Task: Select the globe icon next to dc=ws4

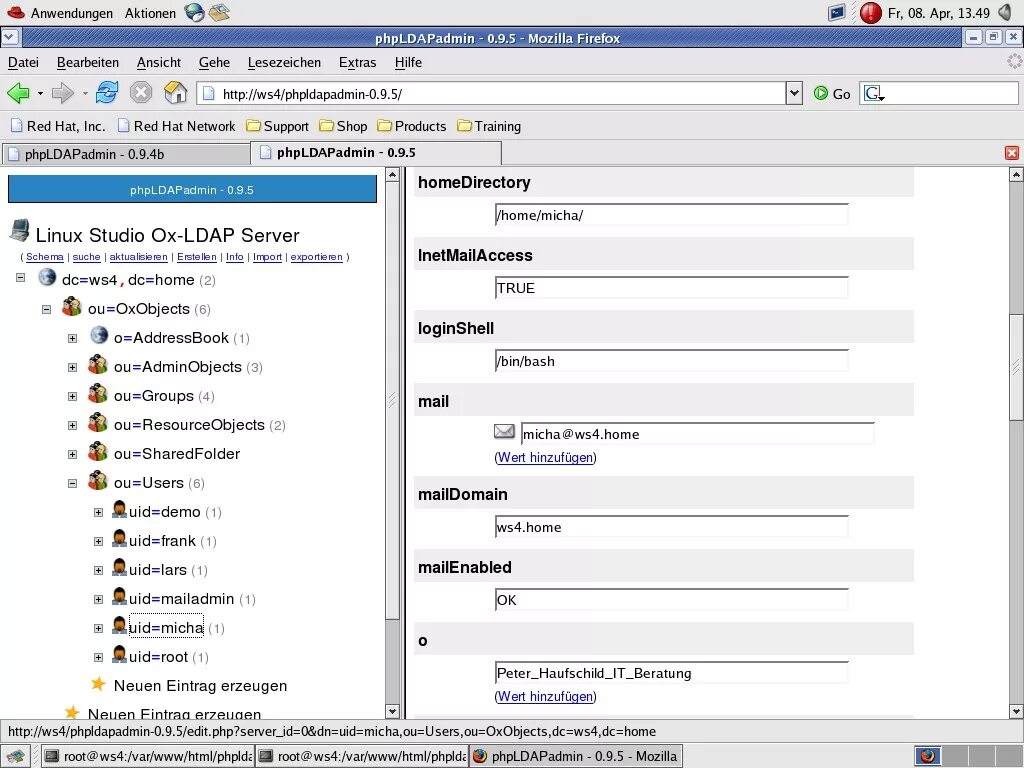Action: tap(46, 279)
